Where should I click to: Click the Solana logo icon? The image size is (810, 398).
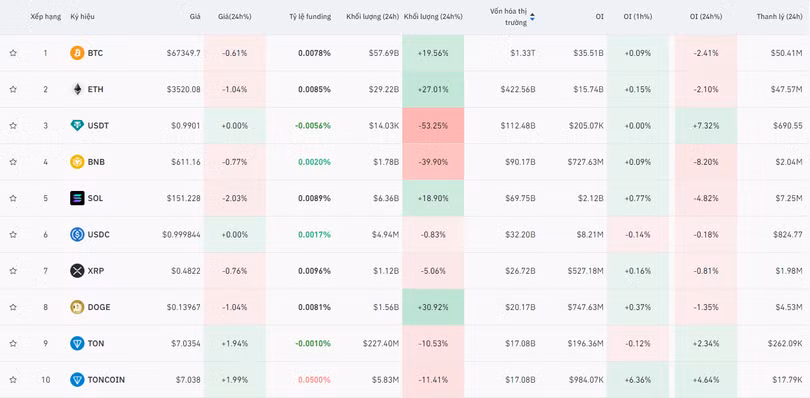(77, 198)
